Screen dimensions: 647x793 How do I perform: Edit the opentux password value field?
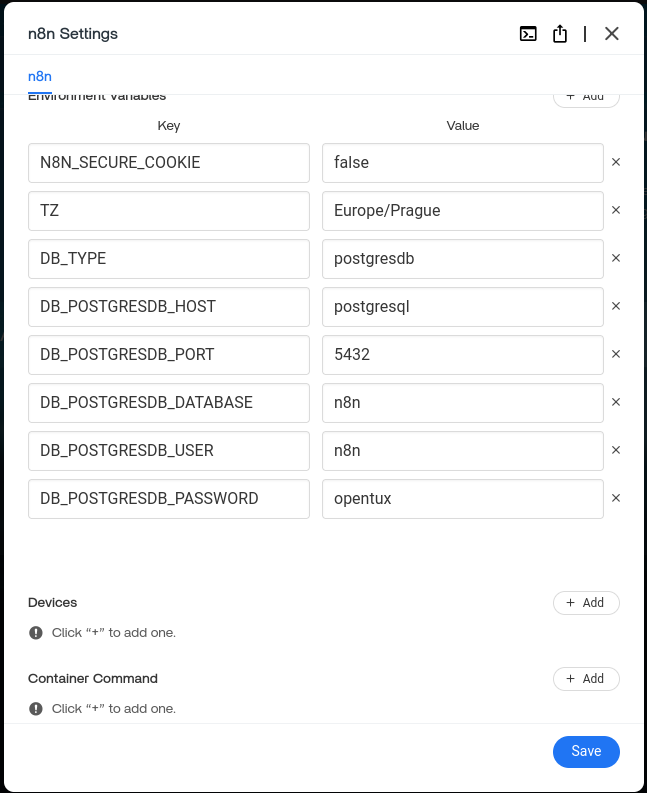click(463, 499)
